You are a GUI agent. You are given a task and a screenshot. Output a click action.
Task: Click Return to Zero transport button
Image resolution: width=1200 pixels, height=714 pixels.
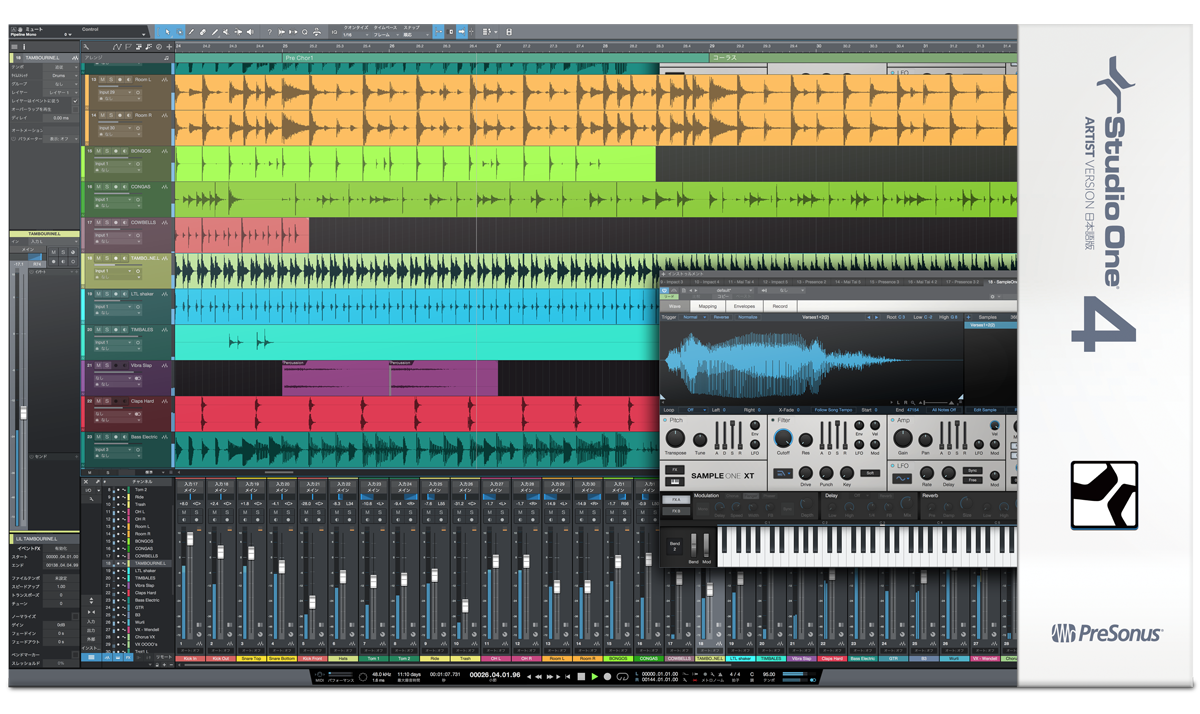(x=567, y=677)
